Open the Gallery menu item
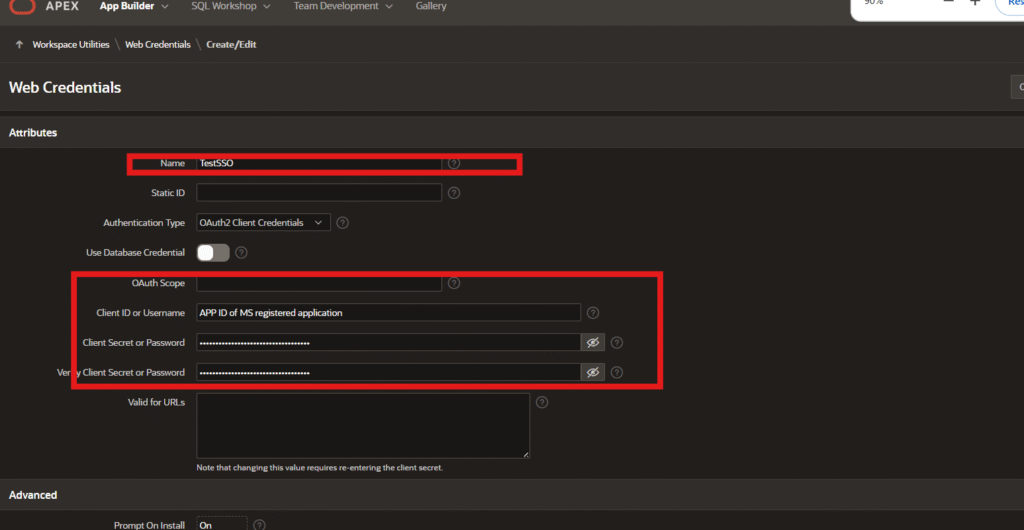This screenshot has width=1024, height=530. [431, 6]
